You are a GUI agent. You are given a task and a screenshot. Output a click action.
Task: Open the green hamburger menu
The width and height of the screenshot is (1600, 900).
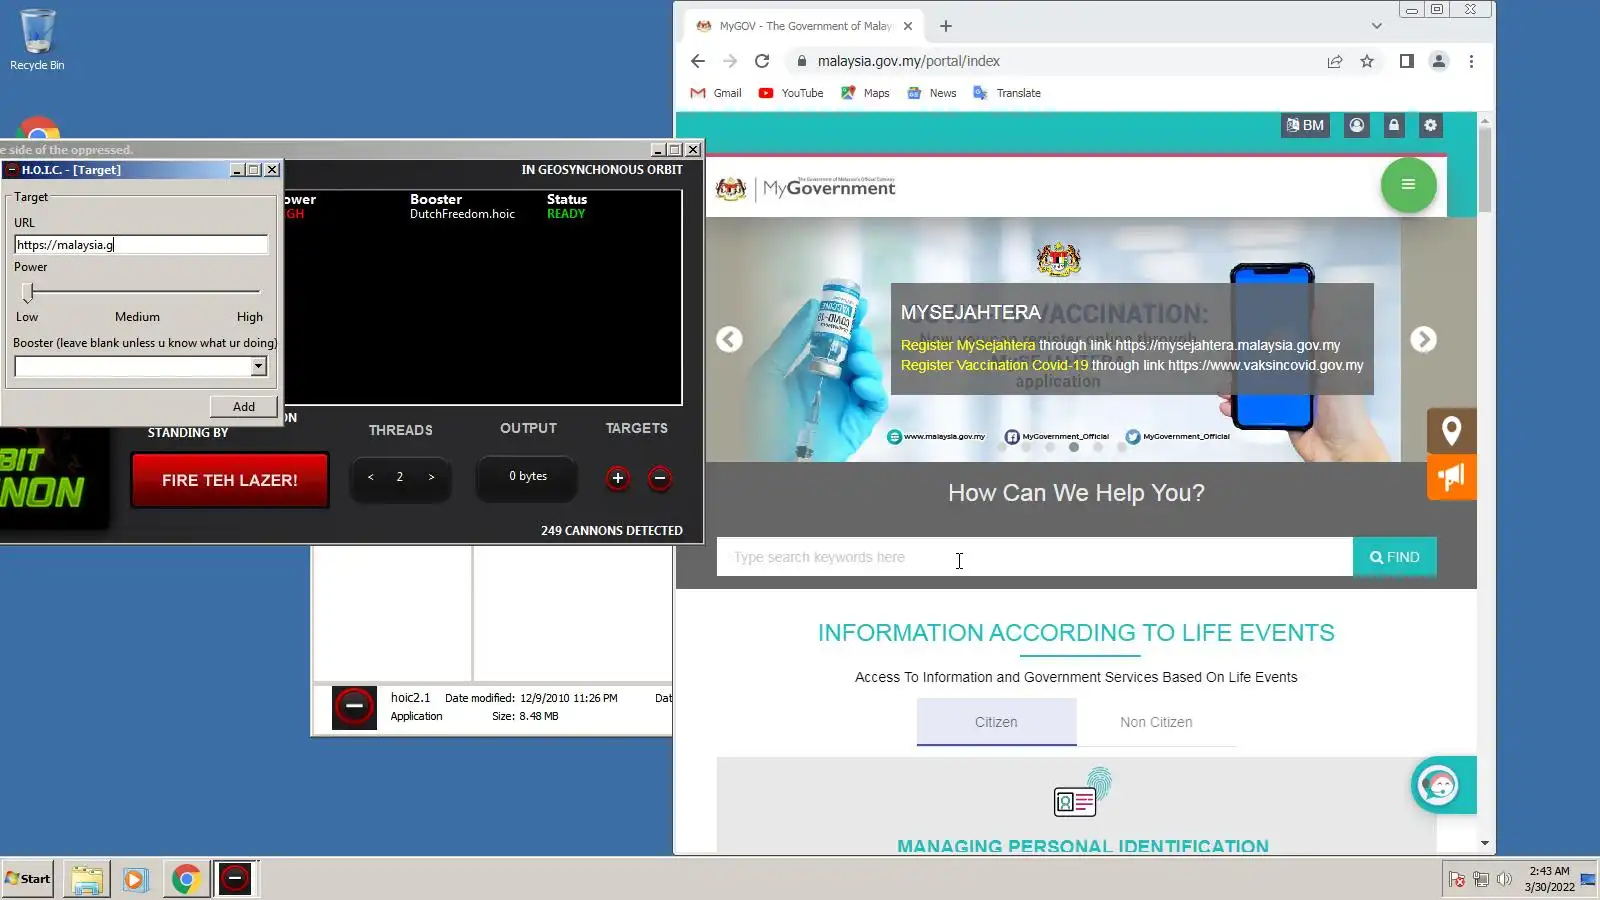click(1408, 184)
